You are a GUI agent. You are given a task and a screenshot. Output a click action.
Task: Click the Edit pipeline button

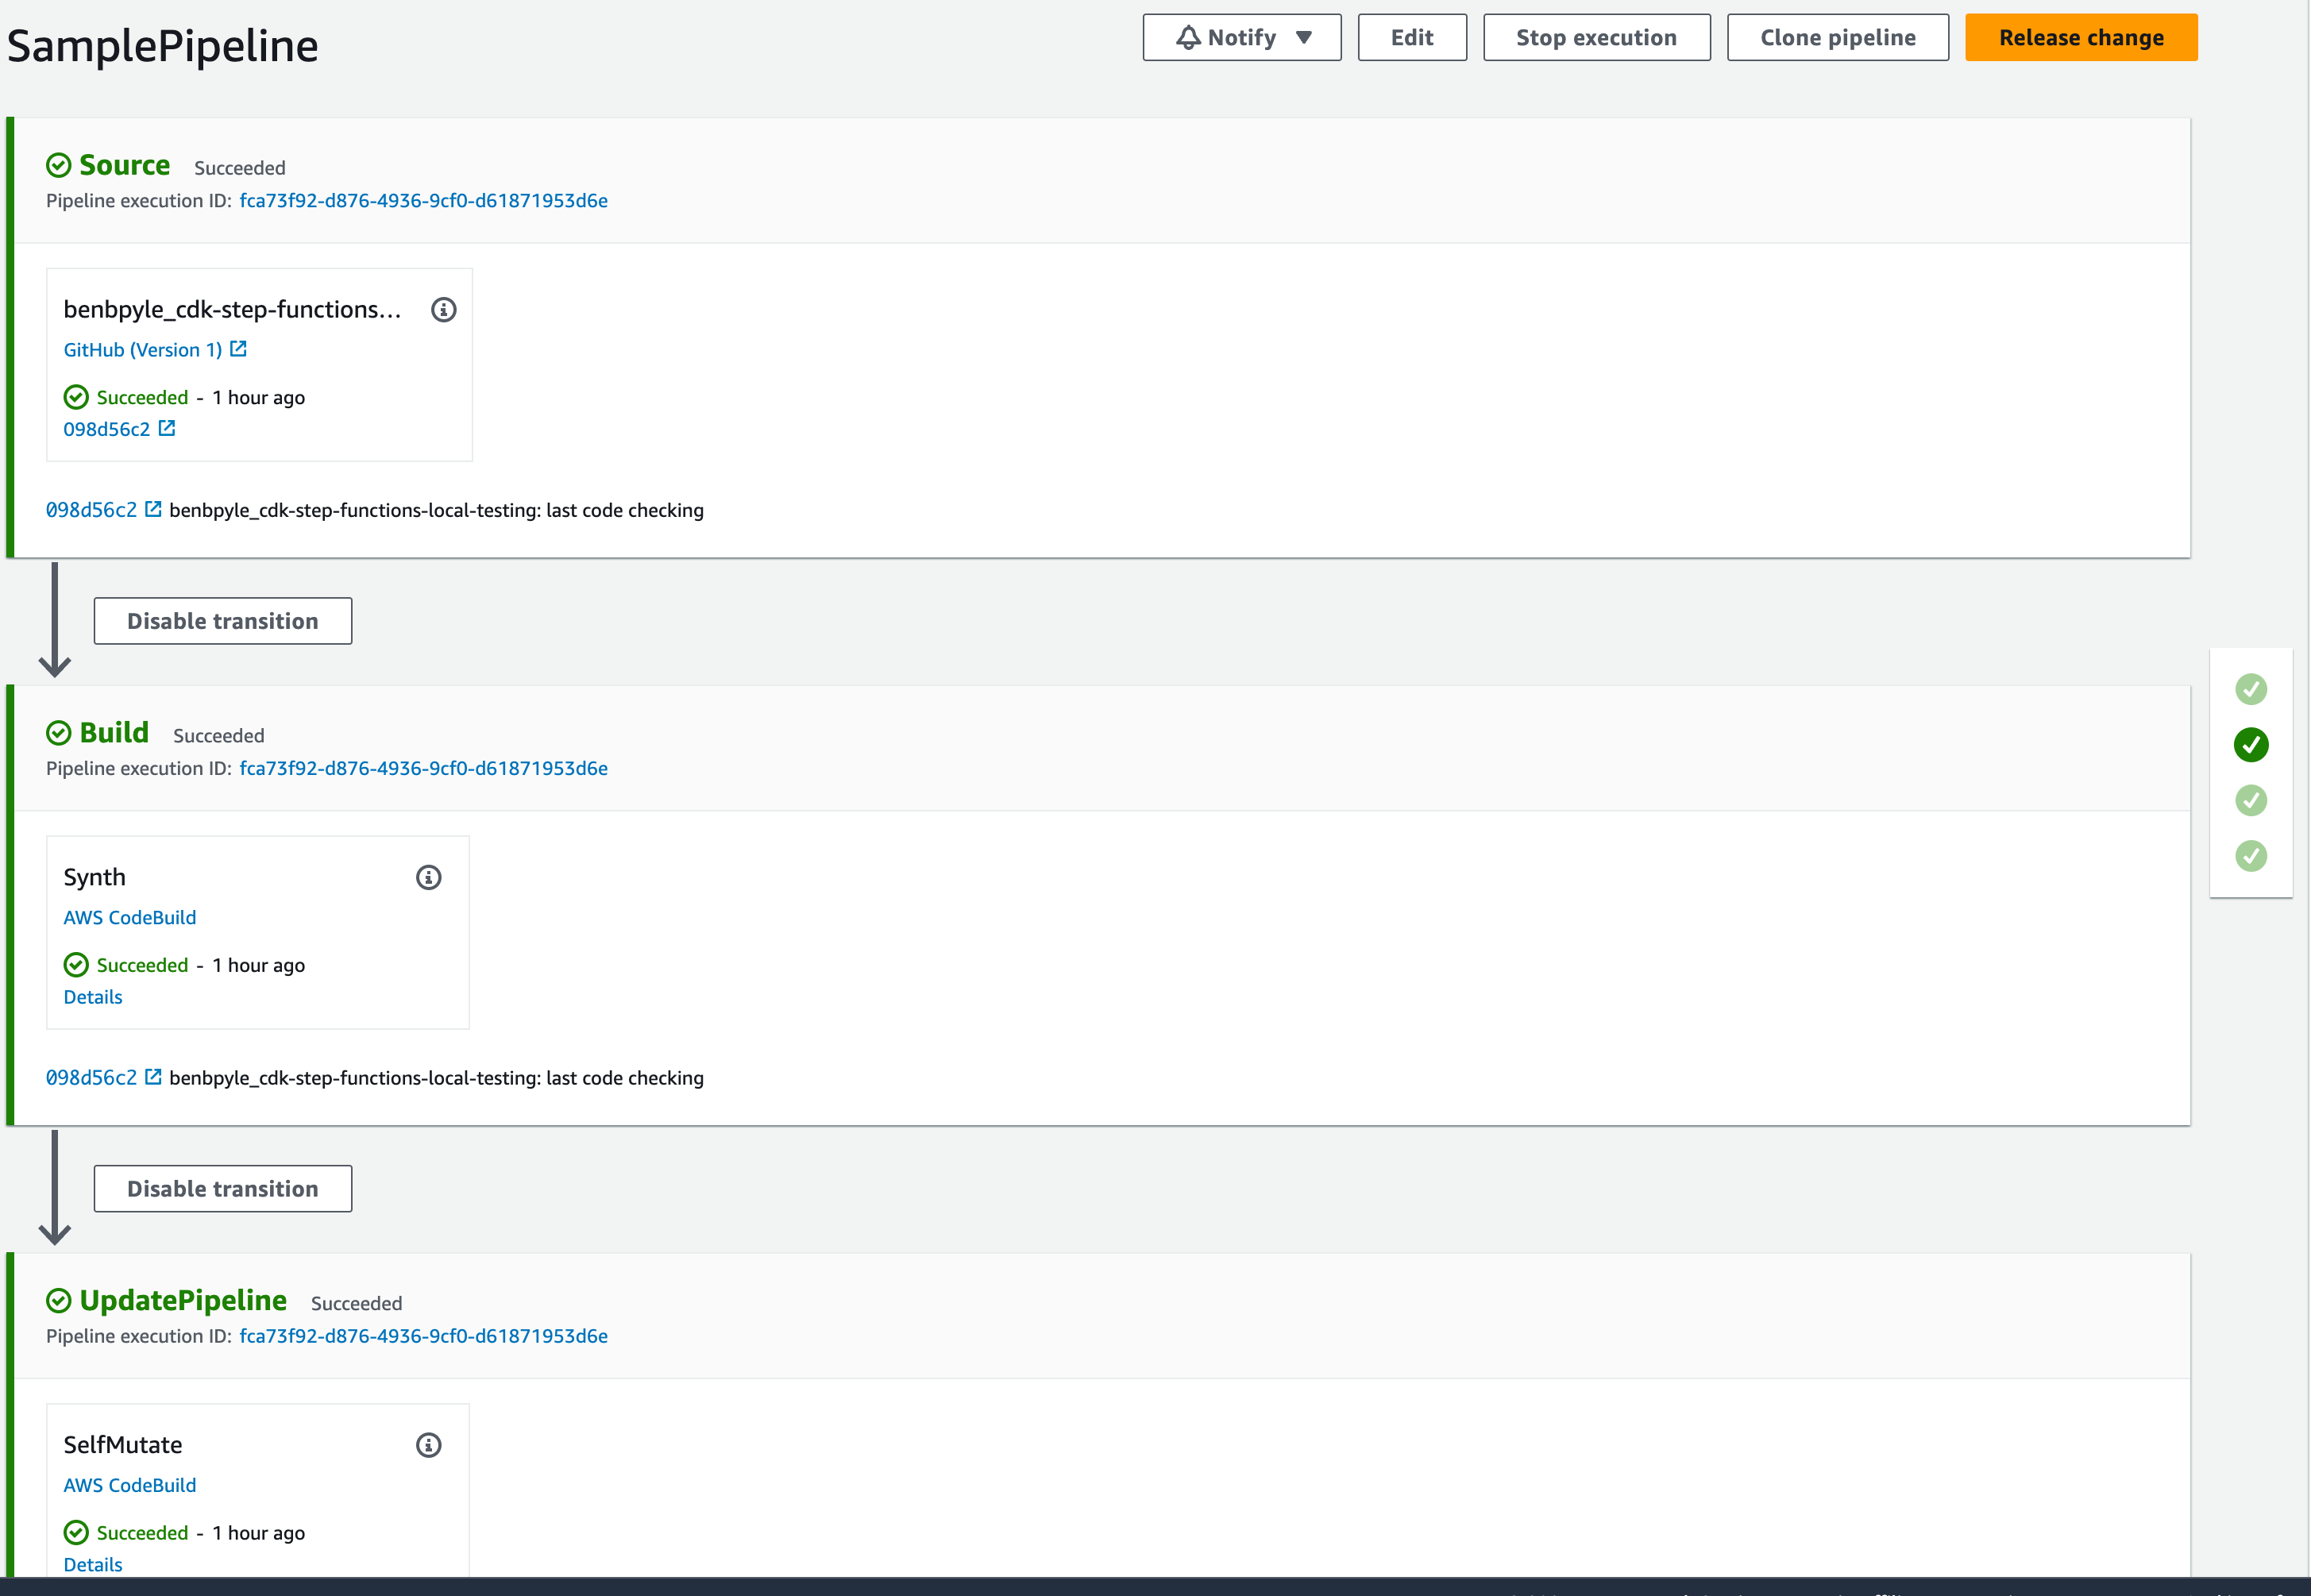point(1411,38)
